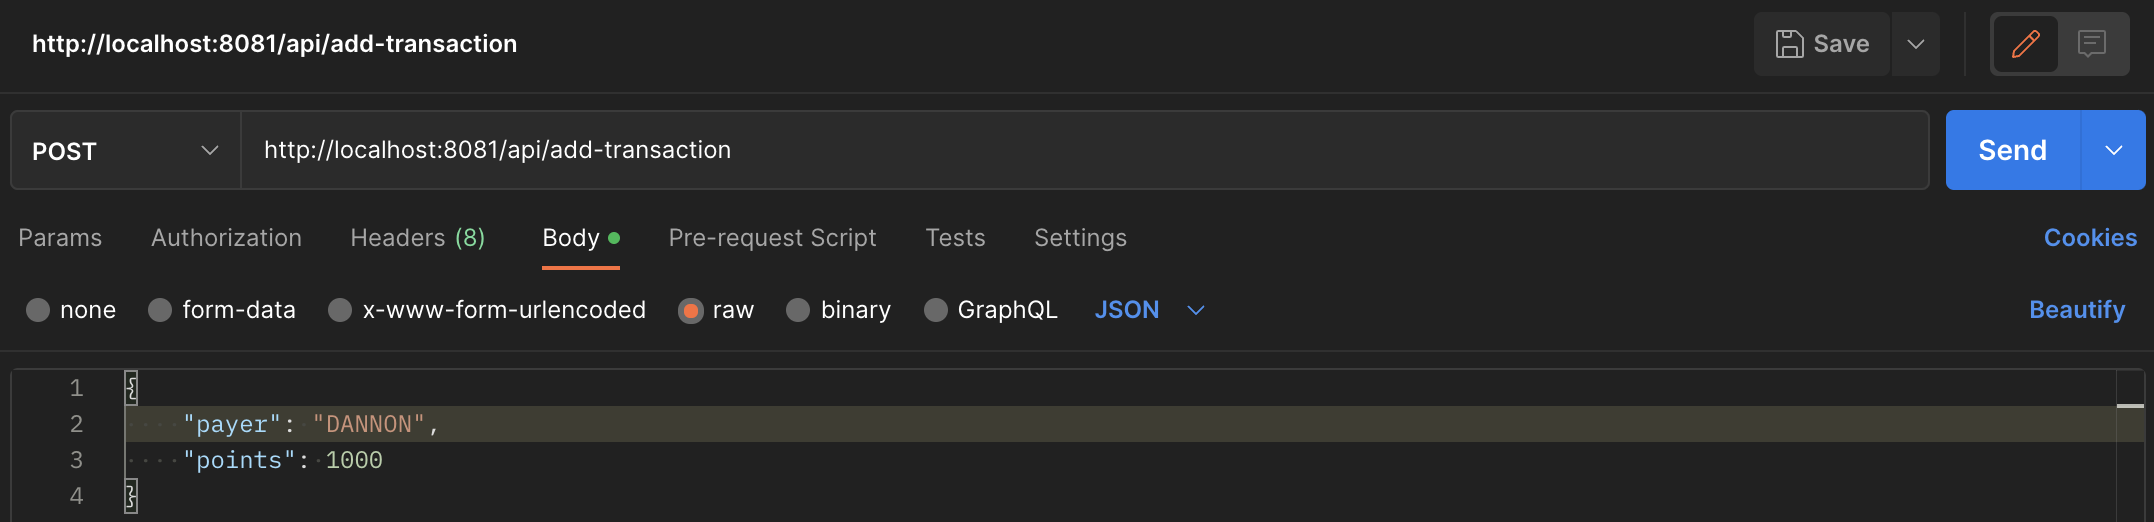Image resolution: width=2154 pixels, height=522 pixels.
Task: Open the Pre-request Script tab
Action: coord(772,238)
